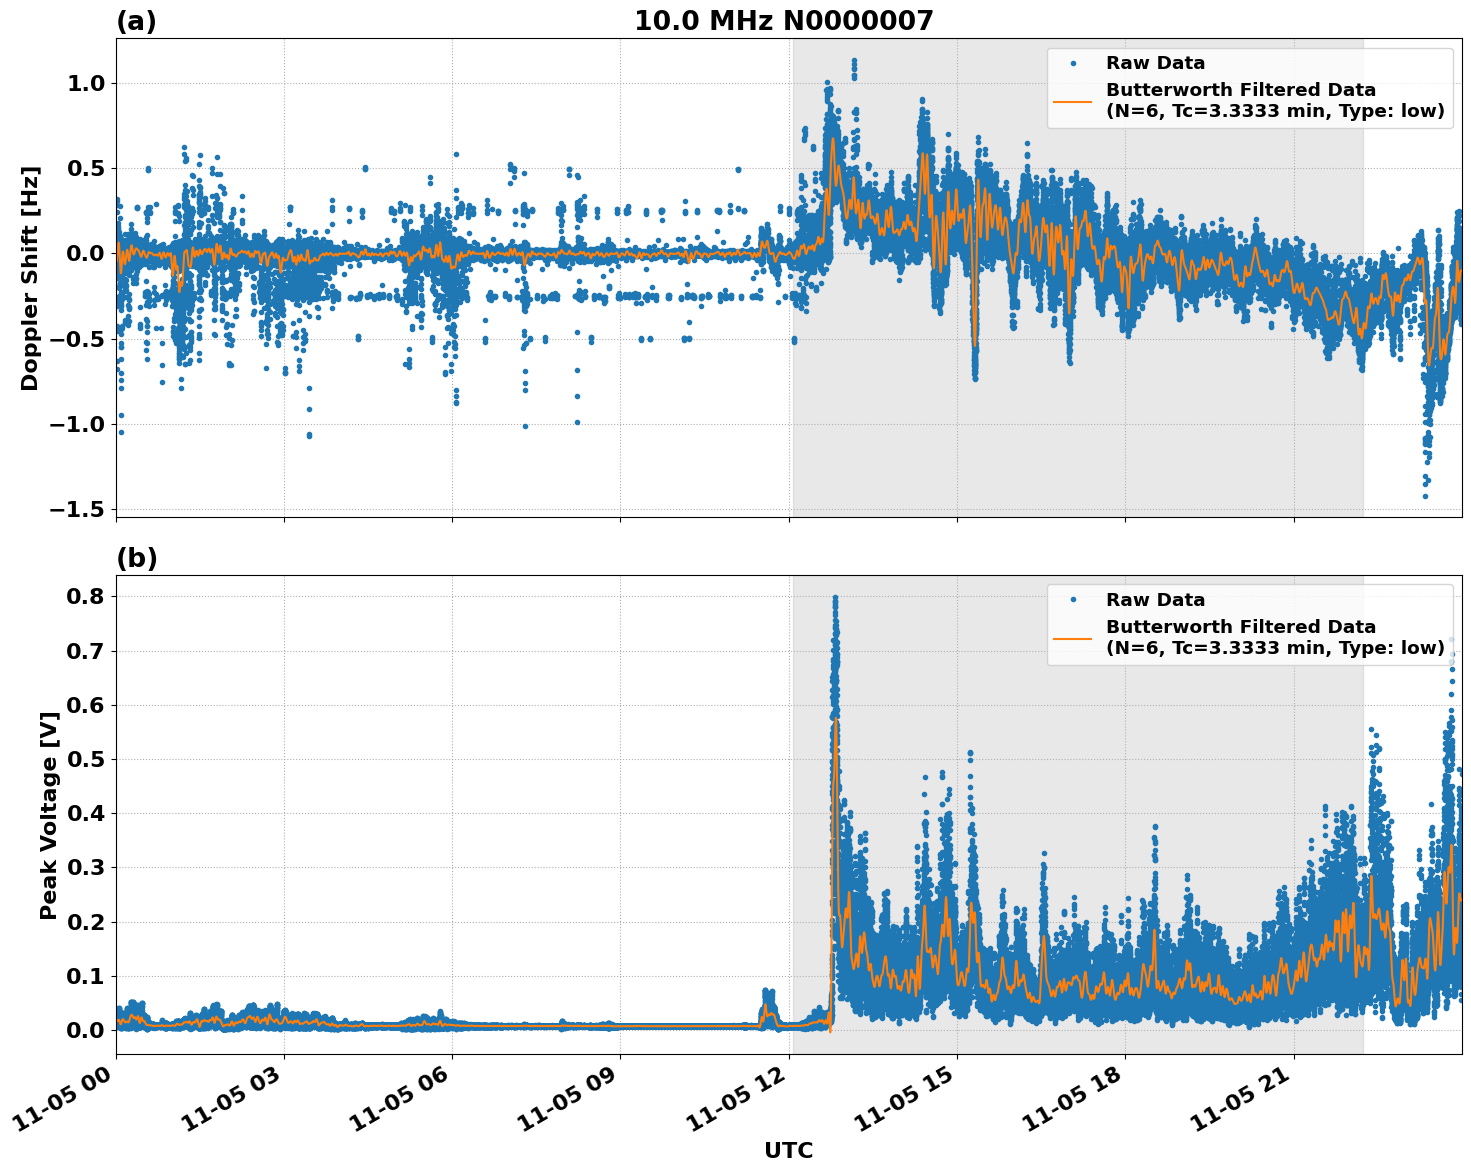The height and width of the screenshot is (1172, 1471).
Task: Click the blue Raw Data marker in Doppler legend
Action: tap(1073, 63)
